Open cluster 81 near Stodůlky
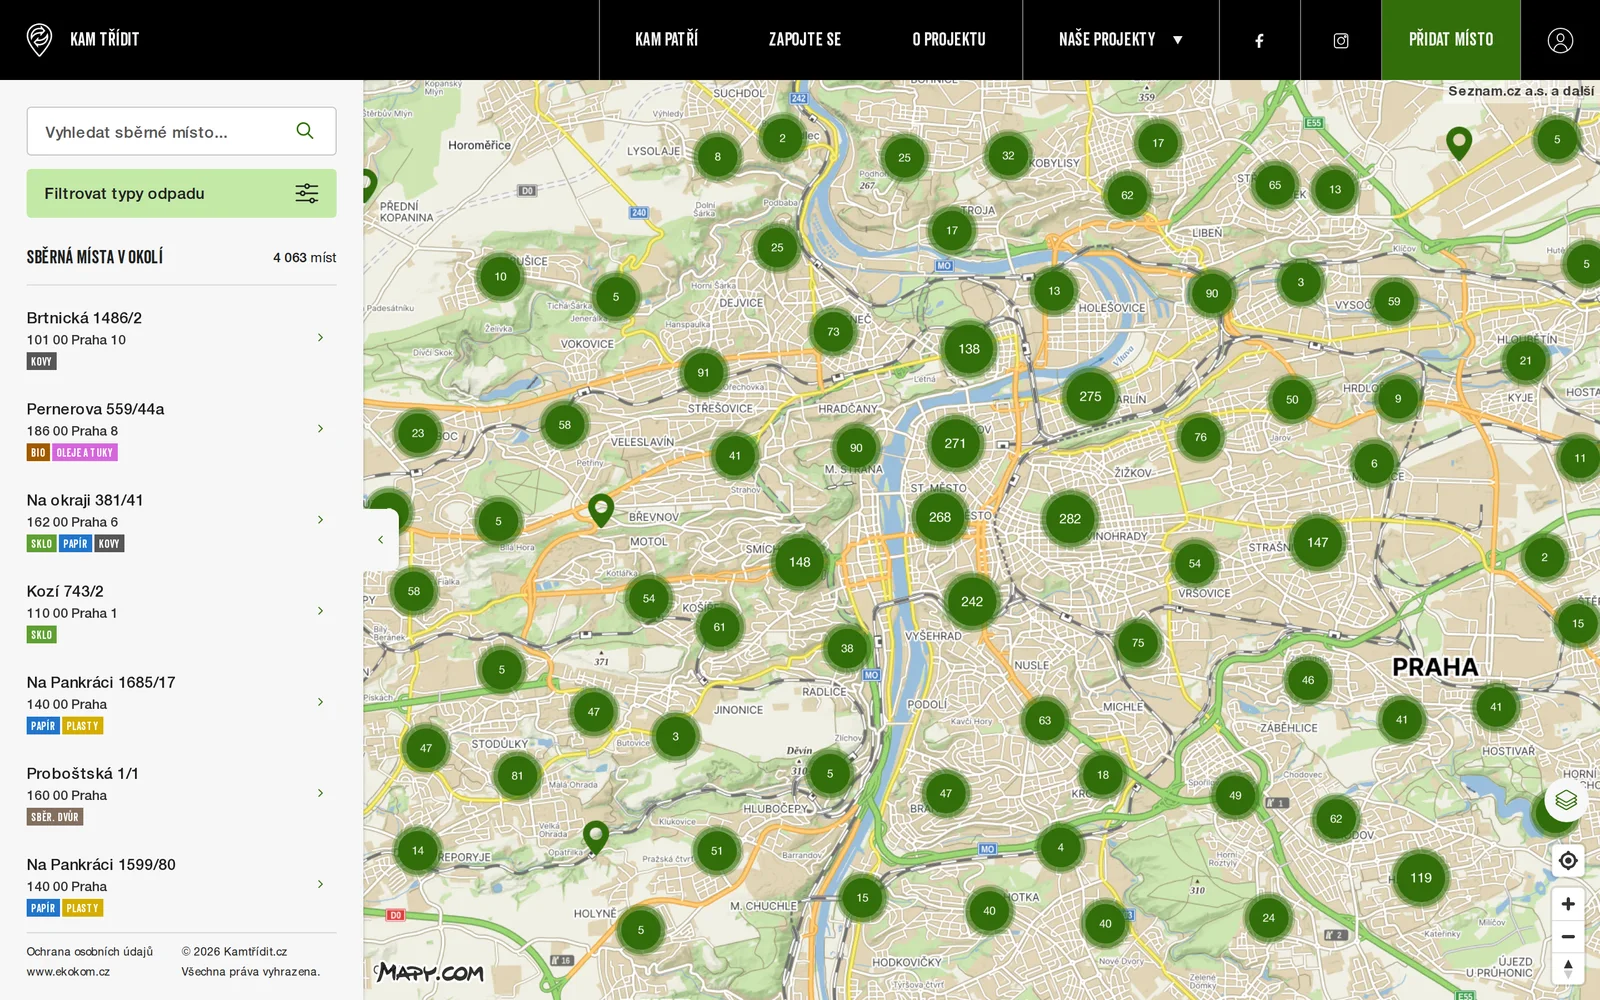 point(517,776)
